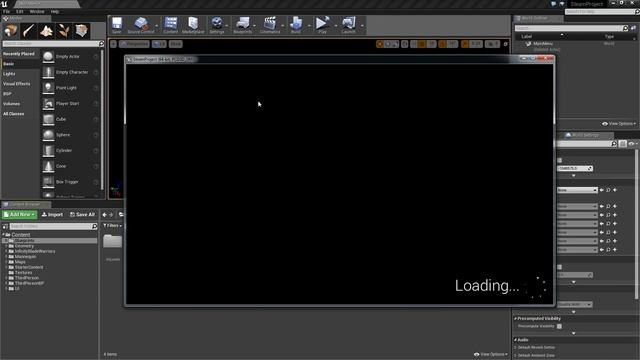Click the Save All button
This screenshot has width=640, height=360.
pos(82,215)
